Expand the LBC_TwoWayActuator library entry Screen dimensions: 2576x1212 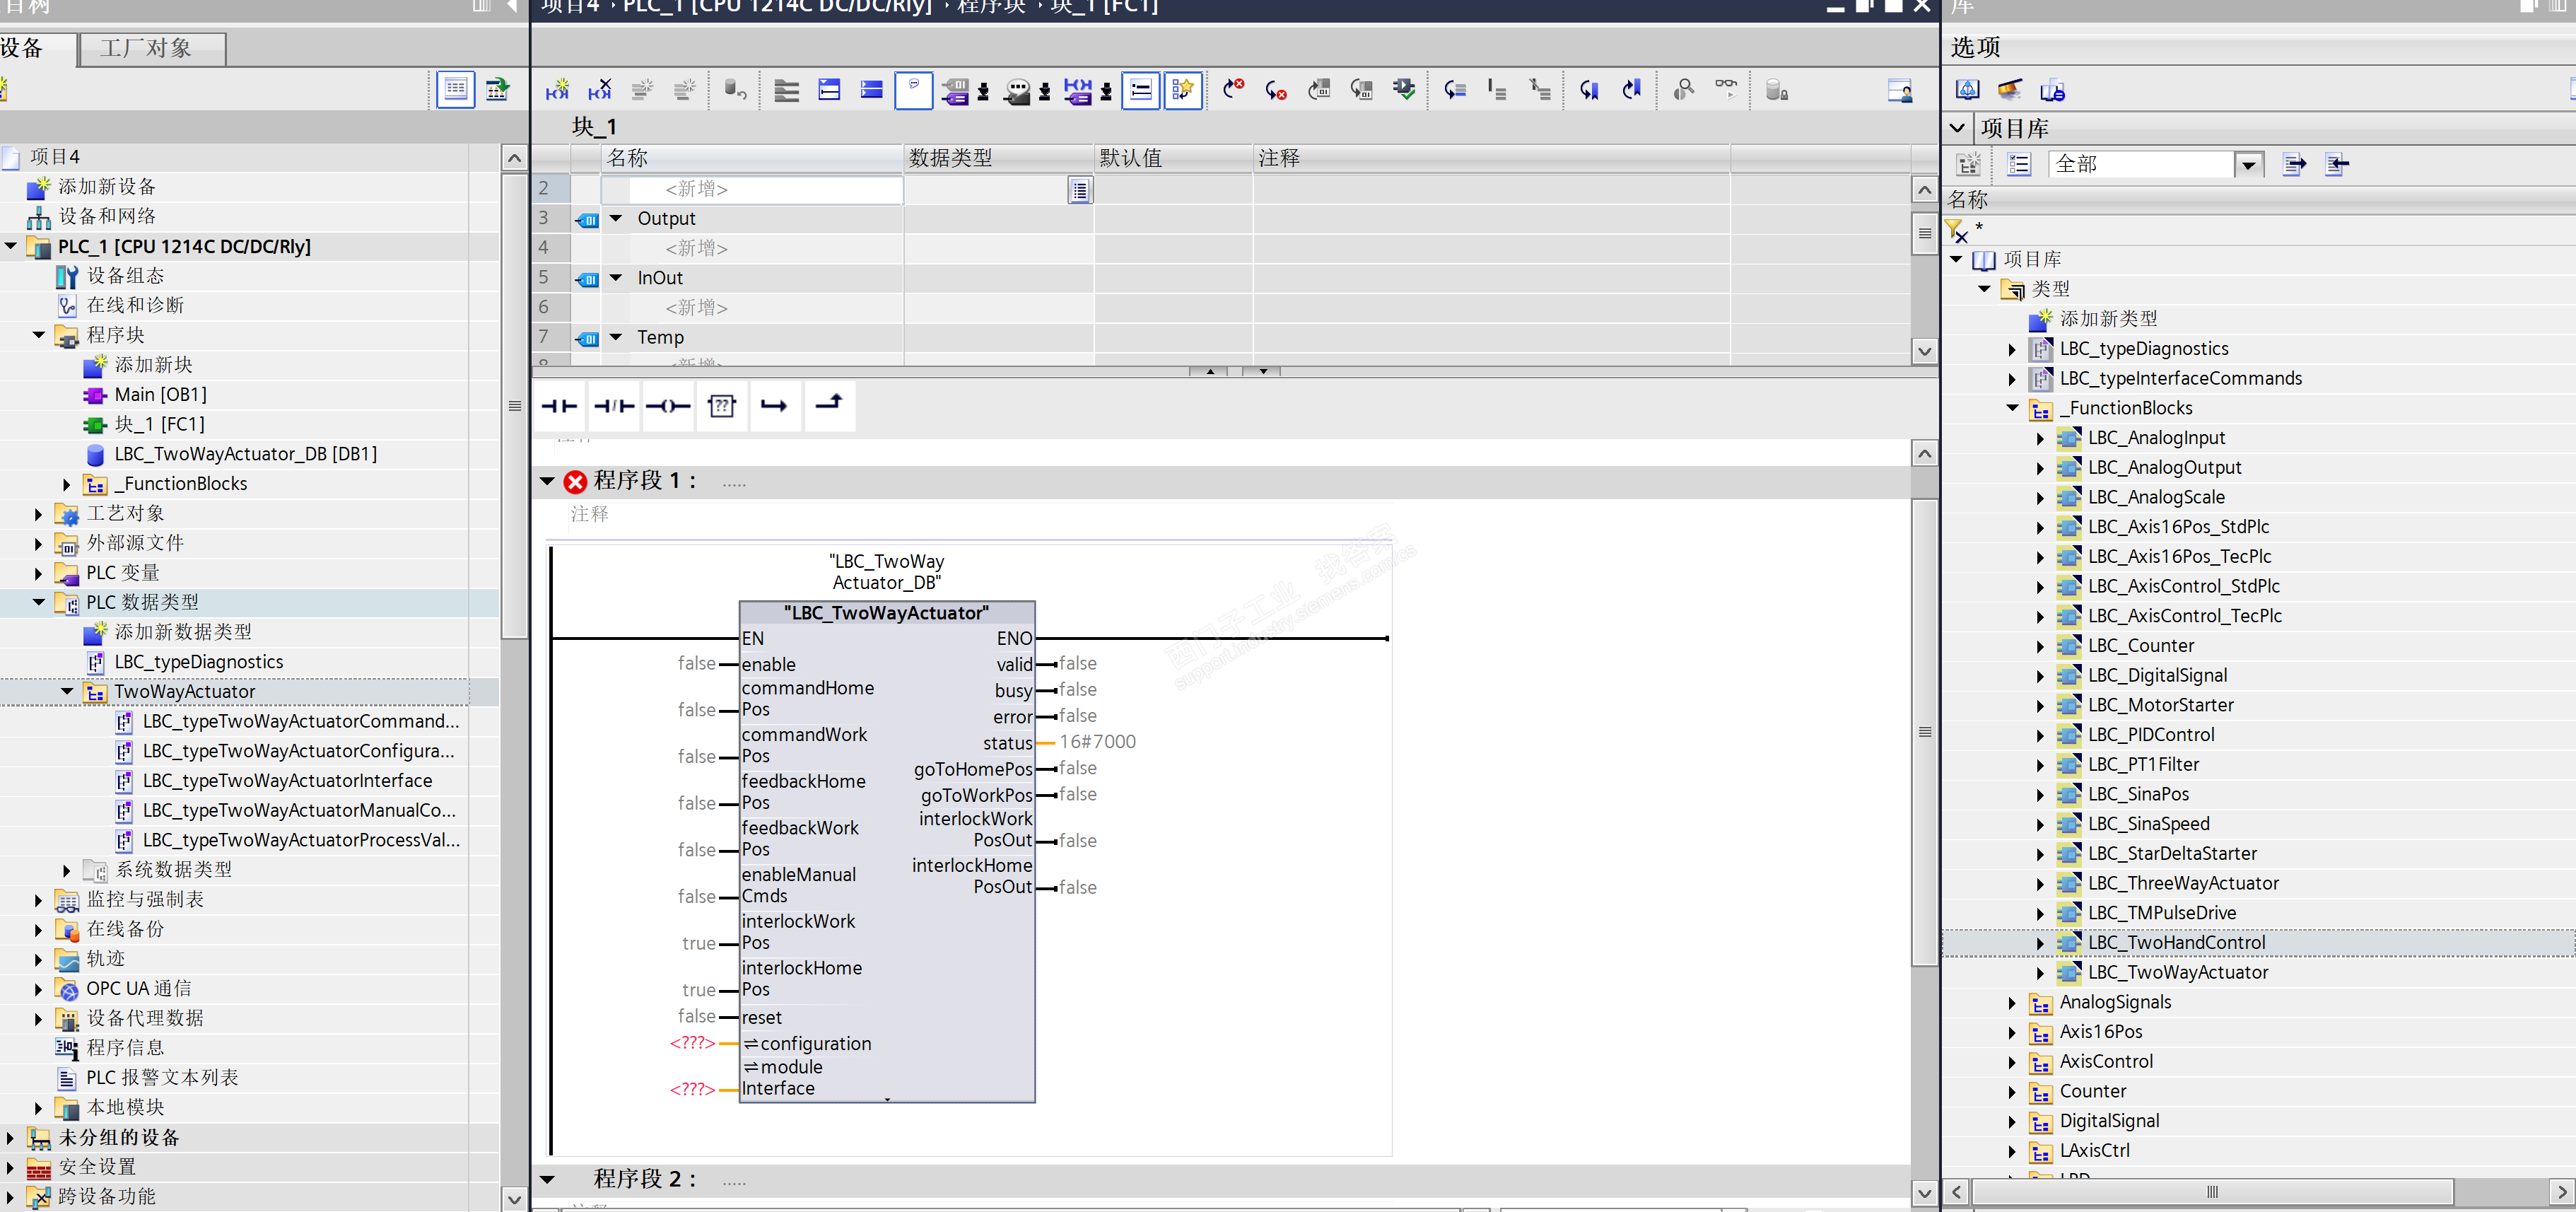click(x=2040, y=973)
